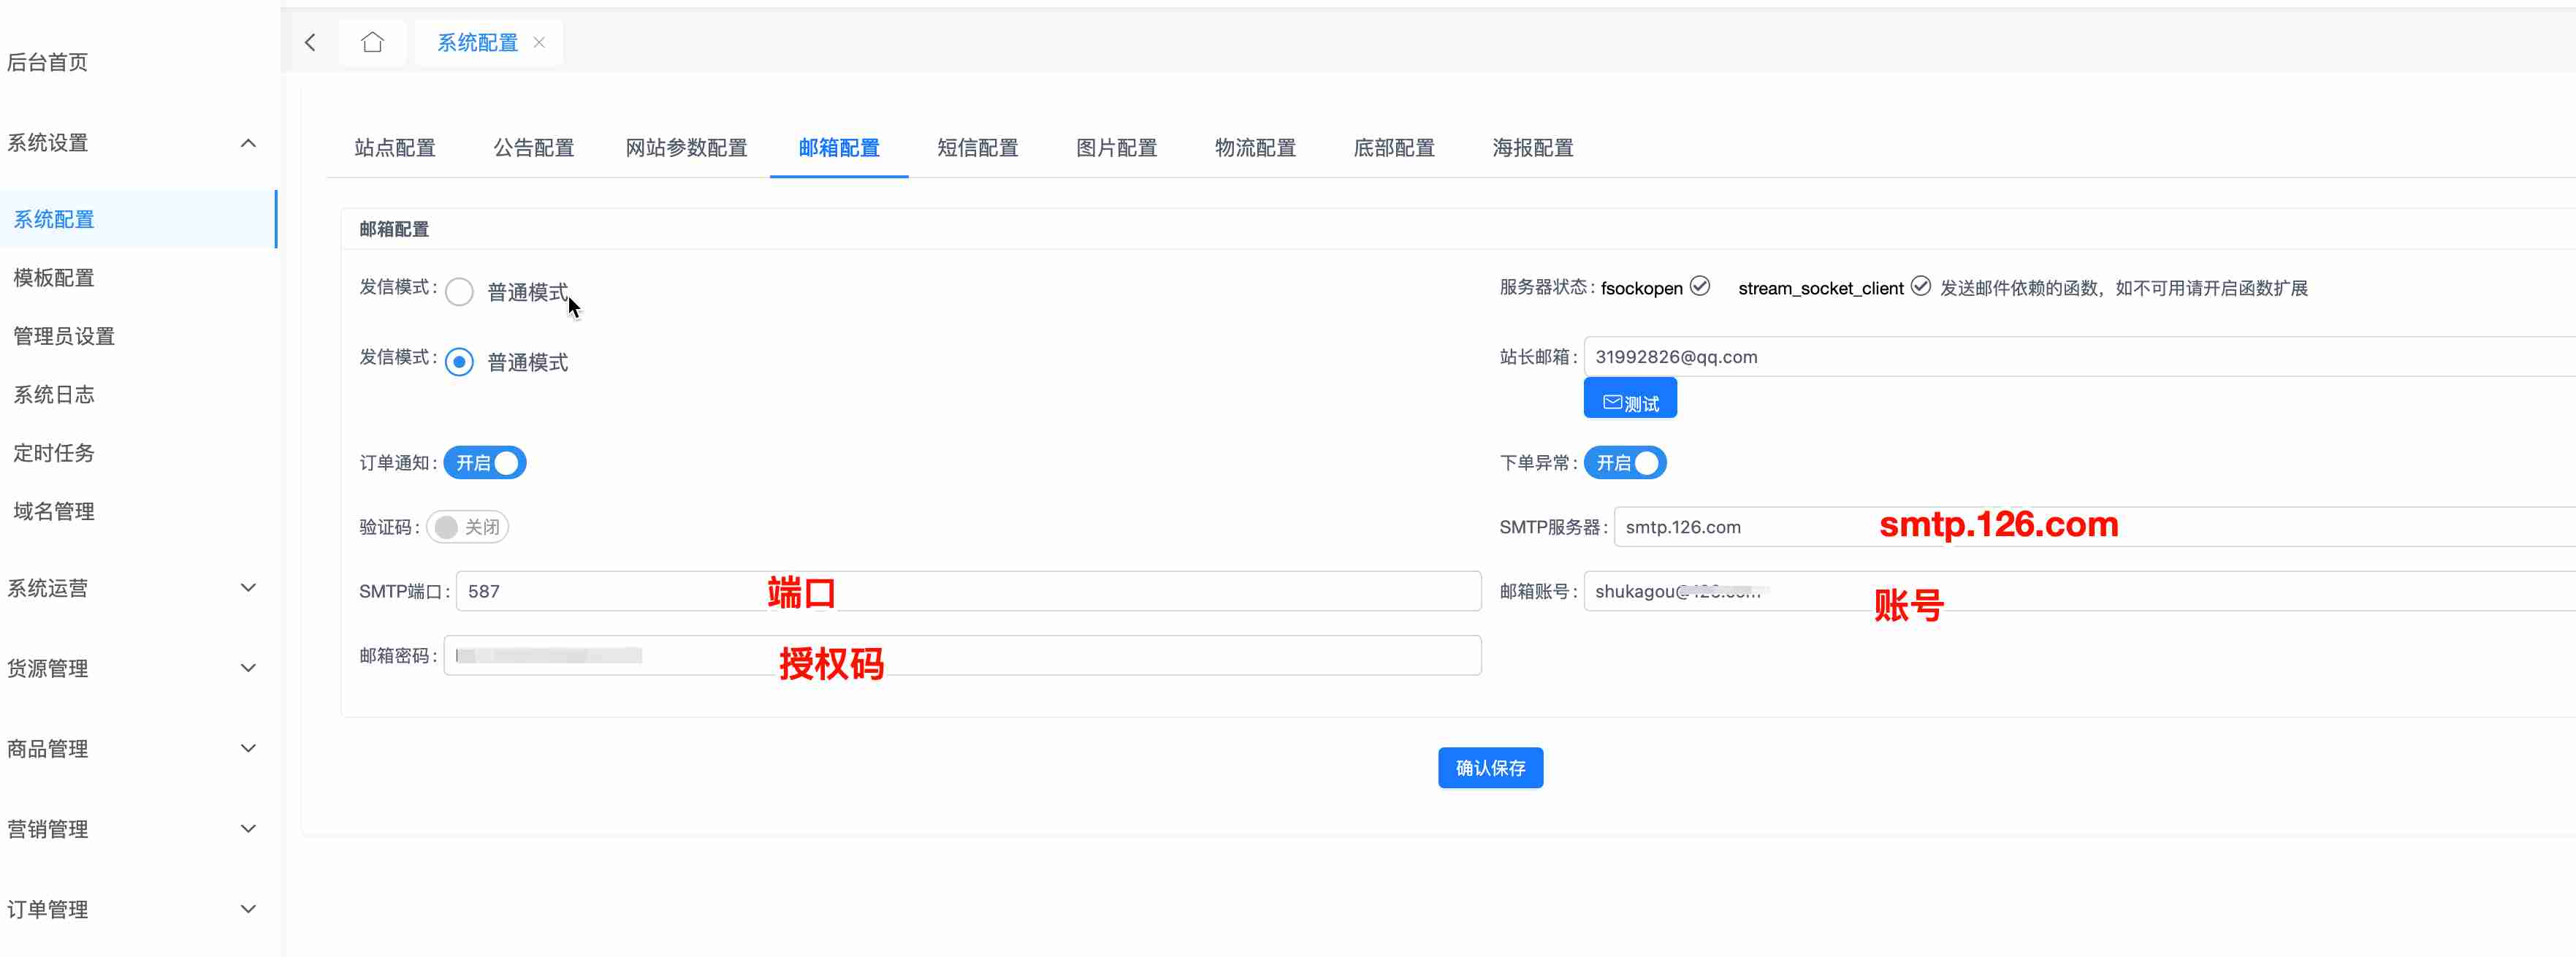
Task: Toggle the 订单通知 switch off
Action: [485, 463]
